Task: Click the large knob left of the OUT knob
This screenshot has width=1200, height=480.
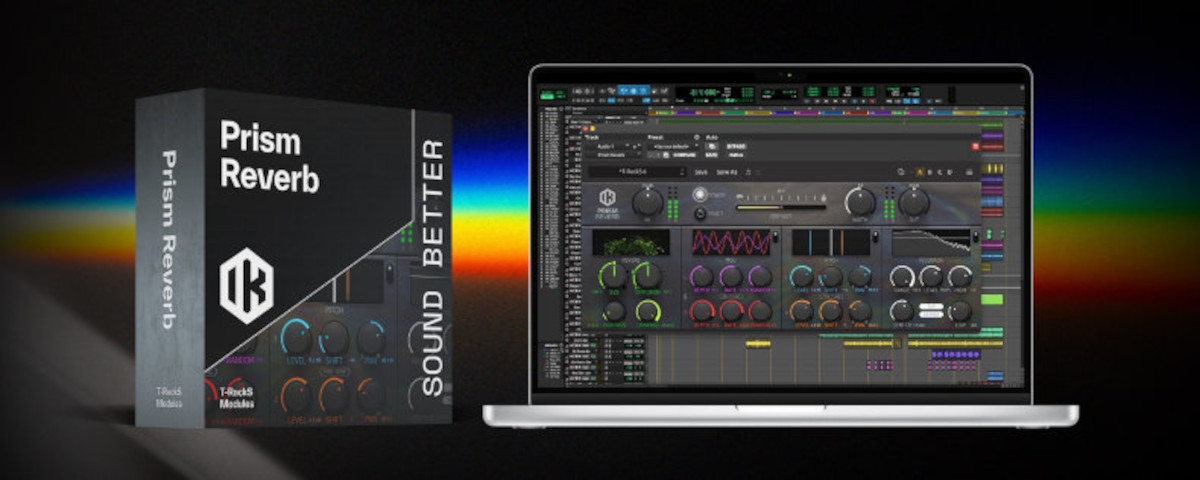Action: 860,202
